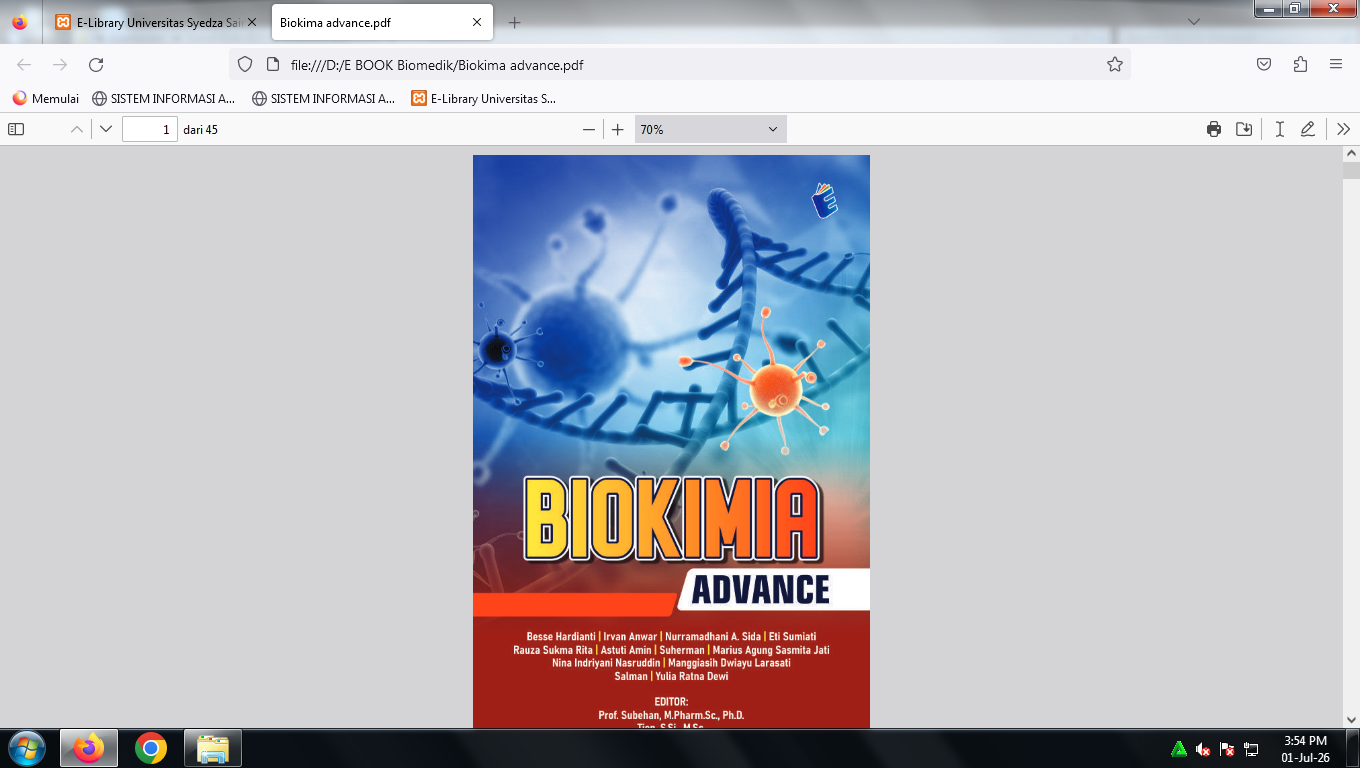1360x768 pixels.
Task: Open Pocket save button
Action: pos(1264,64)
